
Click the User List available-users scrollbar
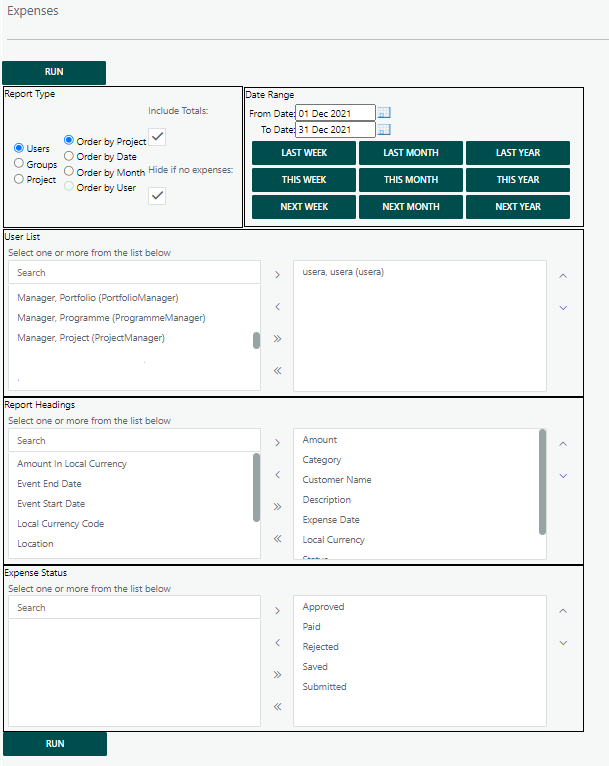coord(256,340)
